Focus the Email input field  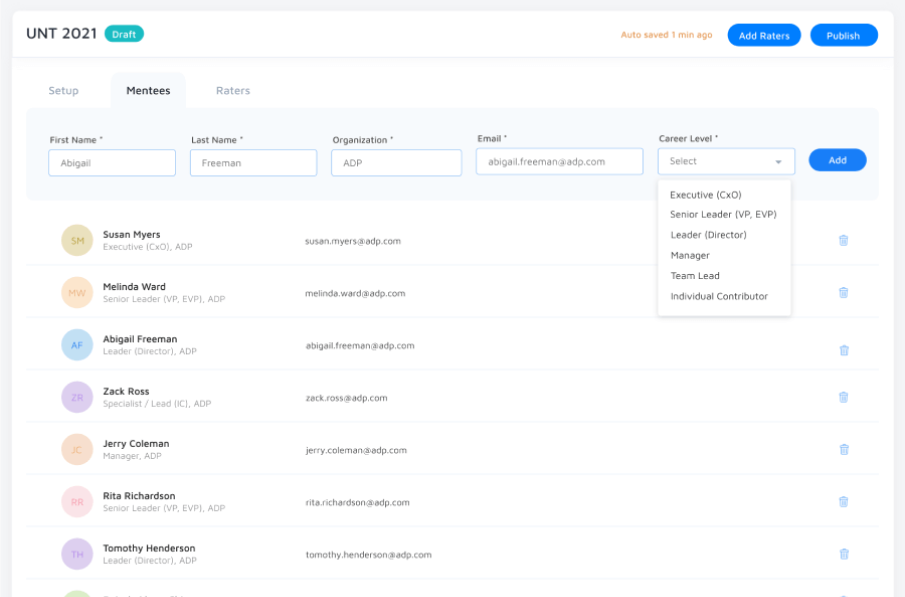pyautogui.click(x=559, y=161)
